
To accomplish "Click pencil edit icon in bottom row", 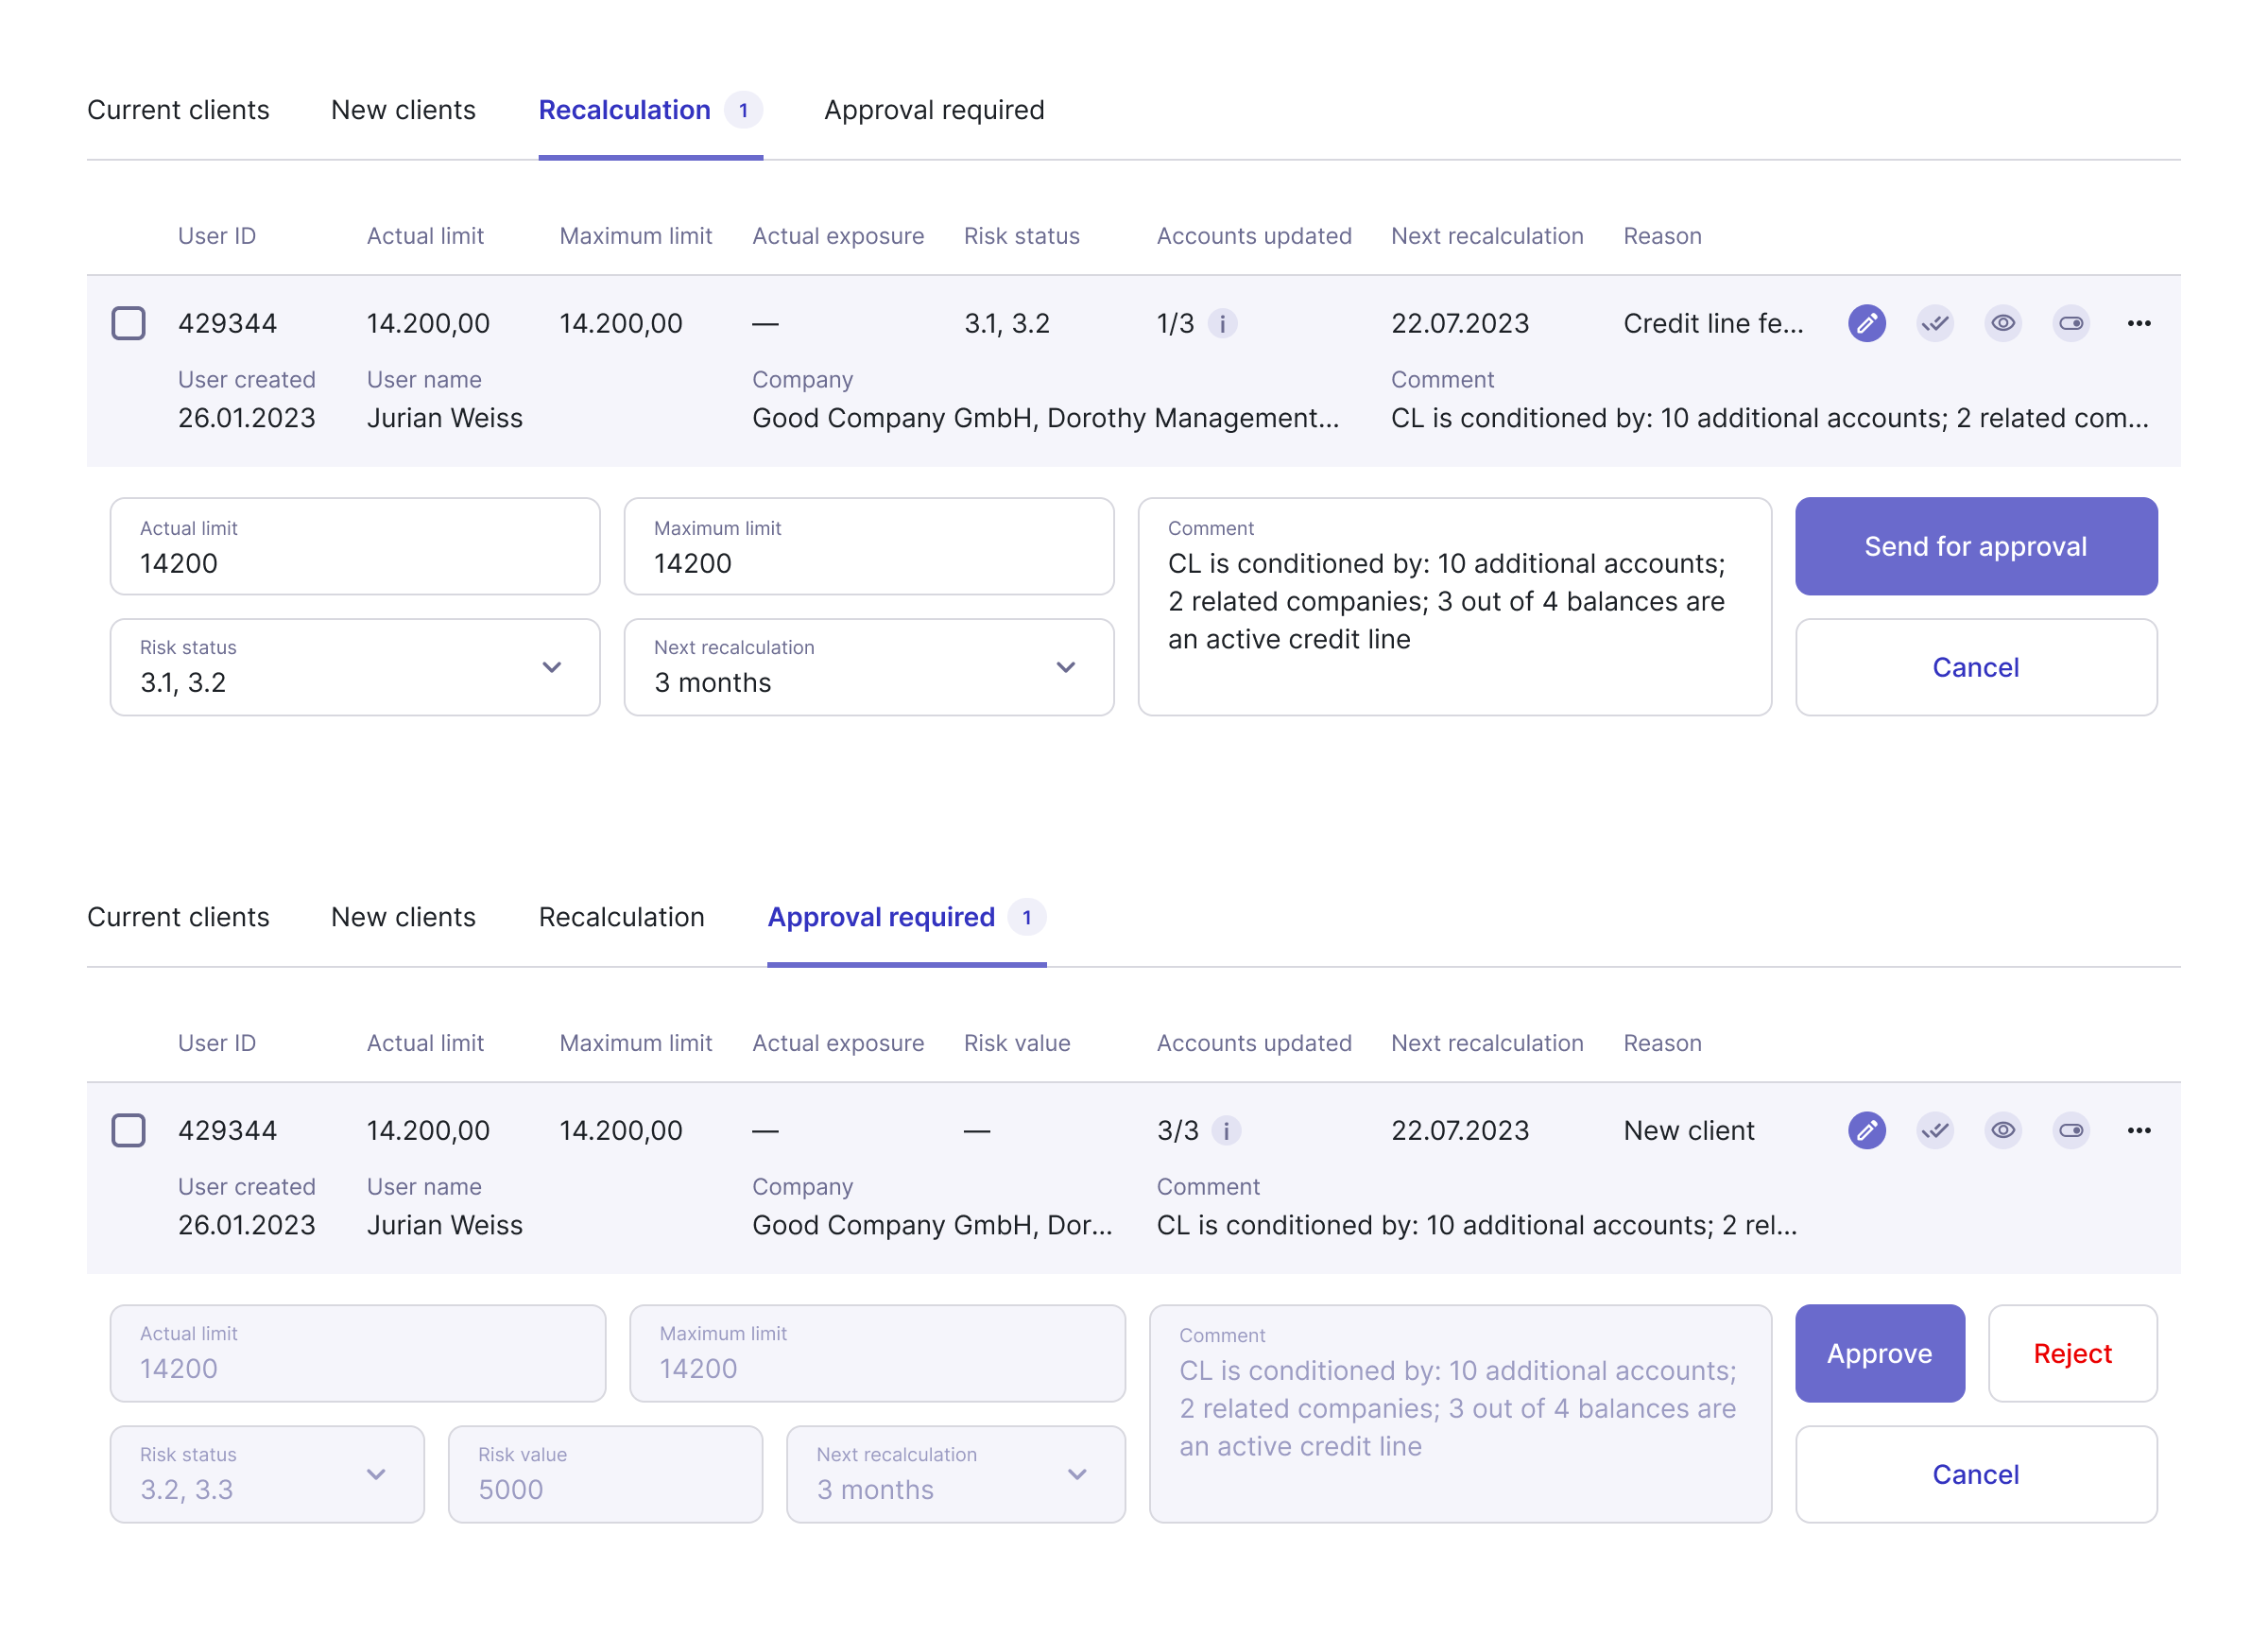I will click(1866, 1130).
